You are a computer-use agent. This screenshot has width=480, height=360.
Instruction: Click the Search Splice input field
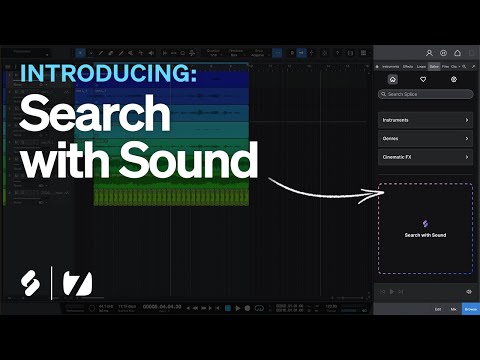click(426, 94)
